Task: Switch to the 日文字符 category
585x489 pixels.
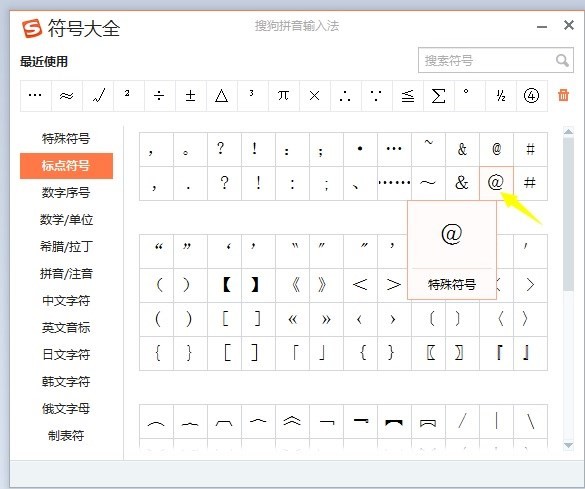Action: point(66,354)
